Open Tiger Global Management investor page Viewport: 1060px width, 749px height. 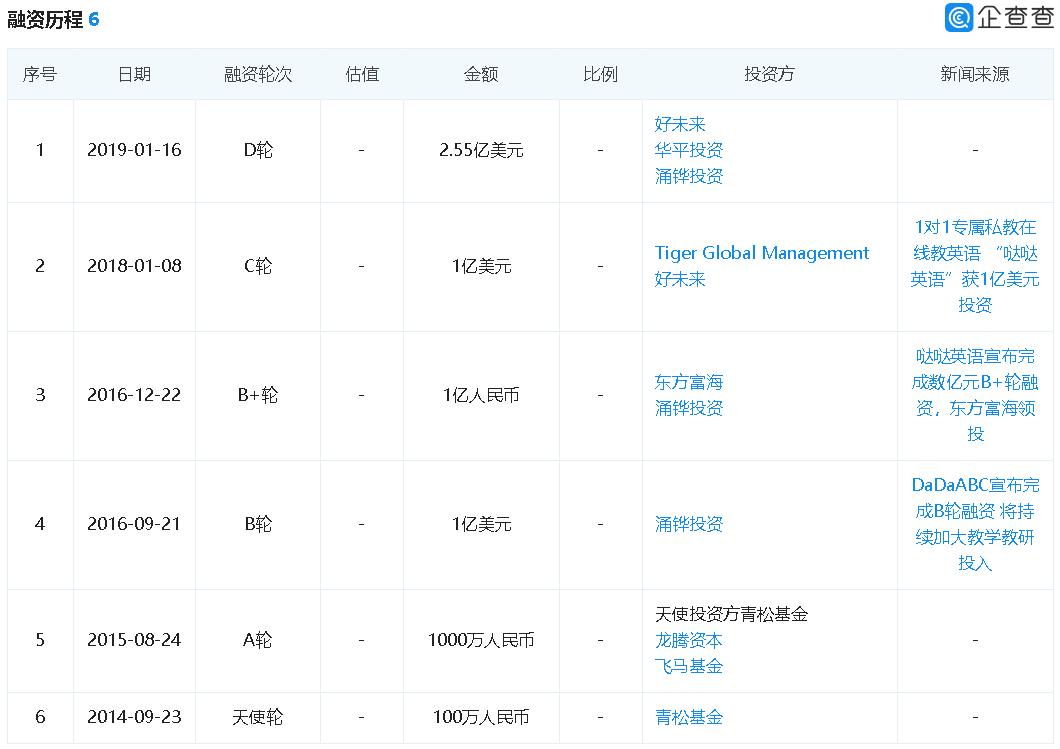pos(761,252)
